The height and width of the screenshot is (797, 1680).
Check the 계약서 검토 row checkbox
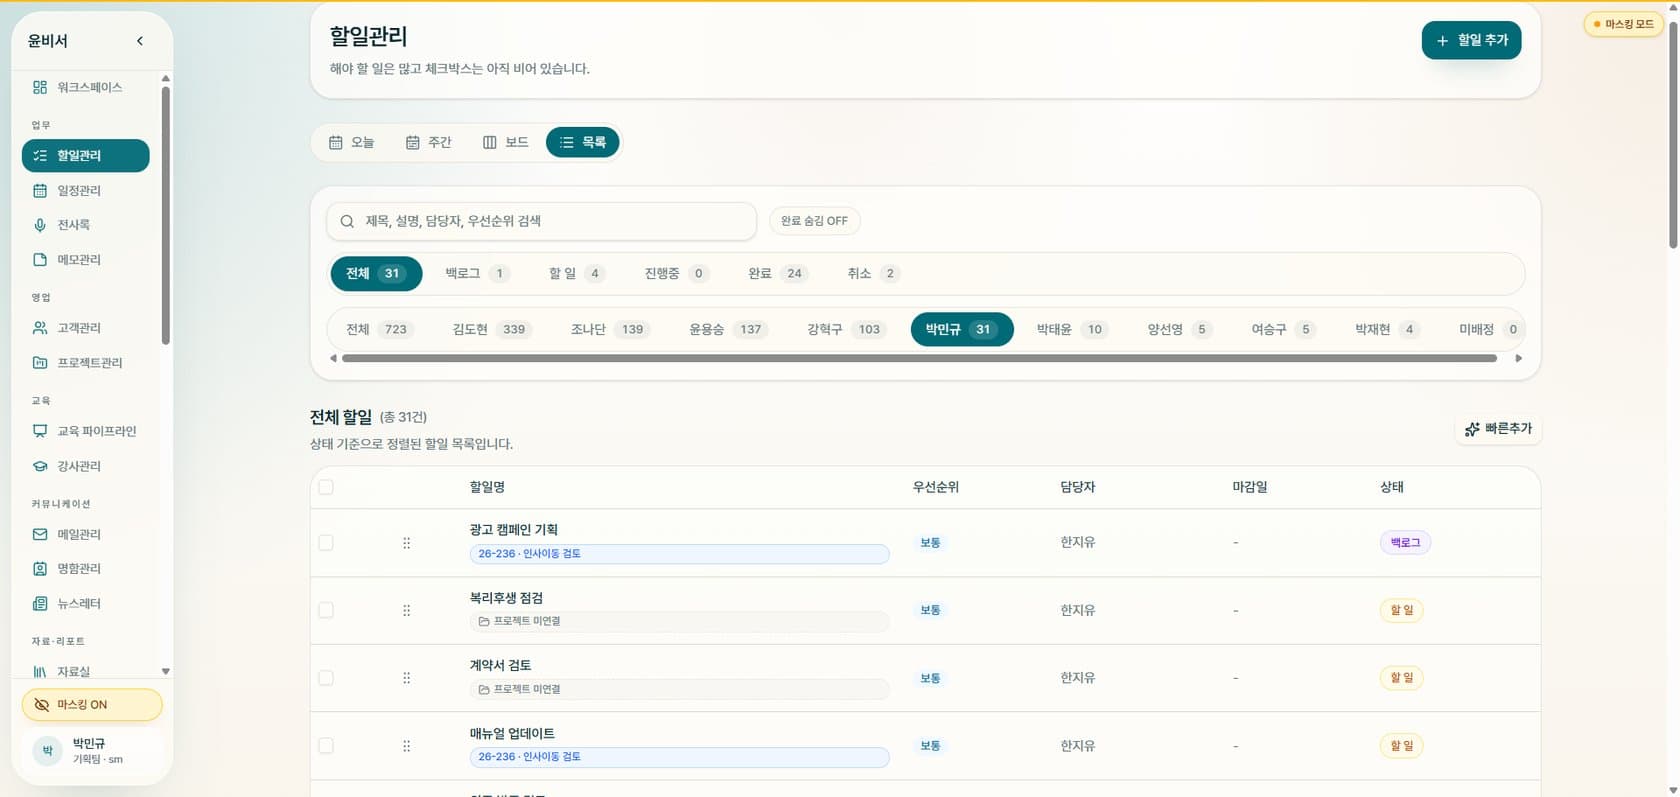(x=326, y=678)
